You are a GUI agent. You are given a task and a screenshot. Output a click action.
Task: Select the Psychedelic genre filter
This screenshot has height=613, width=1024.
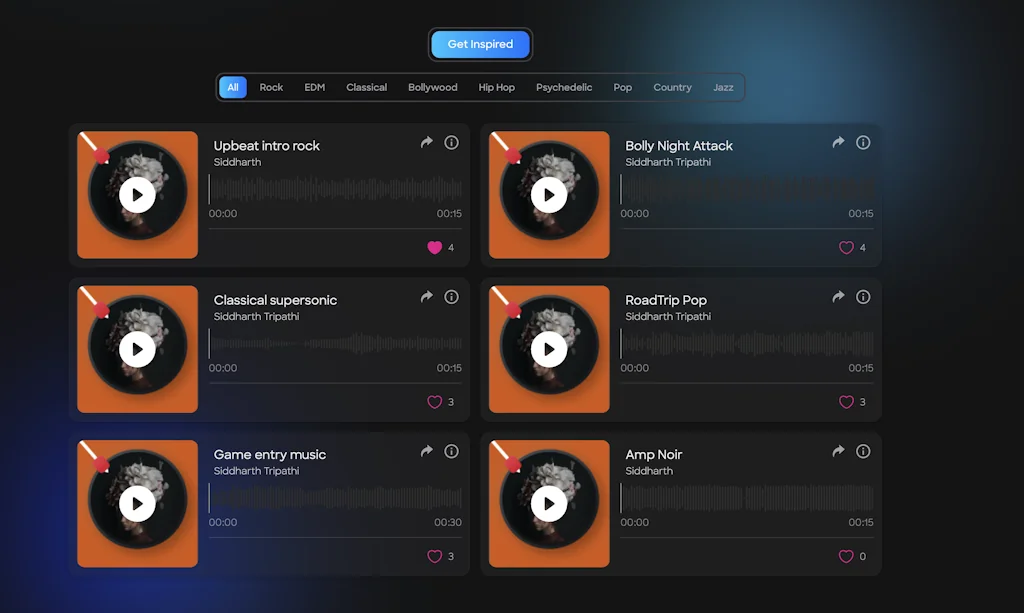coord(563,87)
